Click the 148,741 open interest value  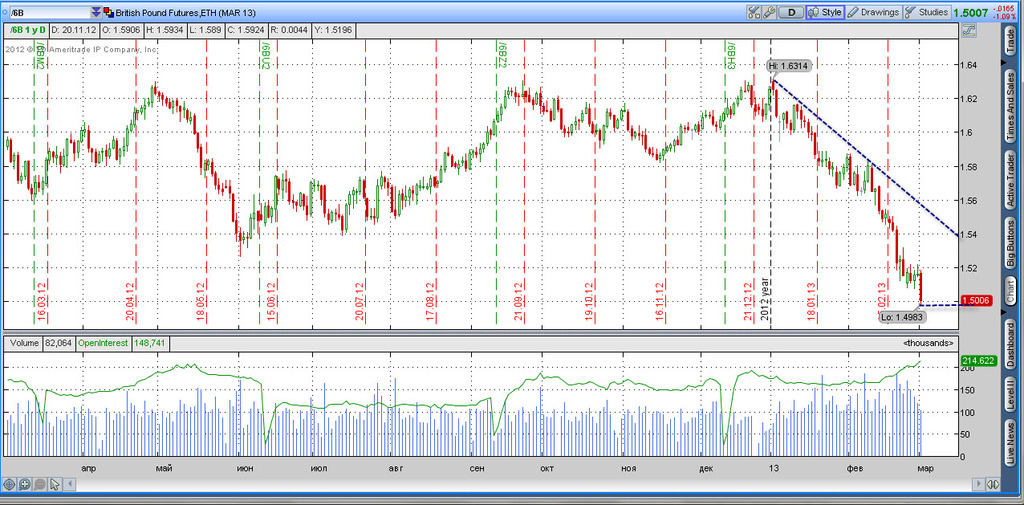click(x=149, y=342)
